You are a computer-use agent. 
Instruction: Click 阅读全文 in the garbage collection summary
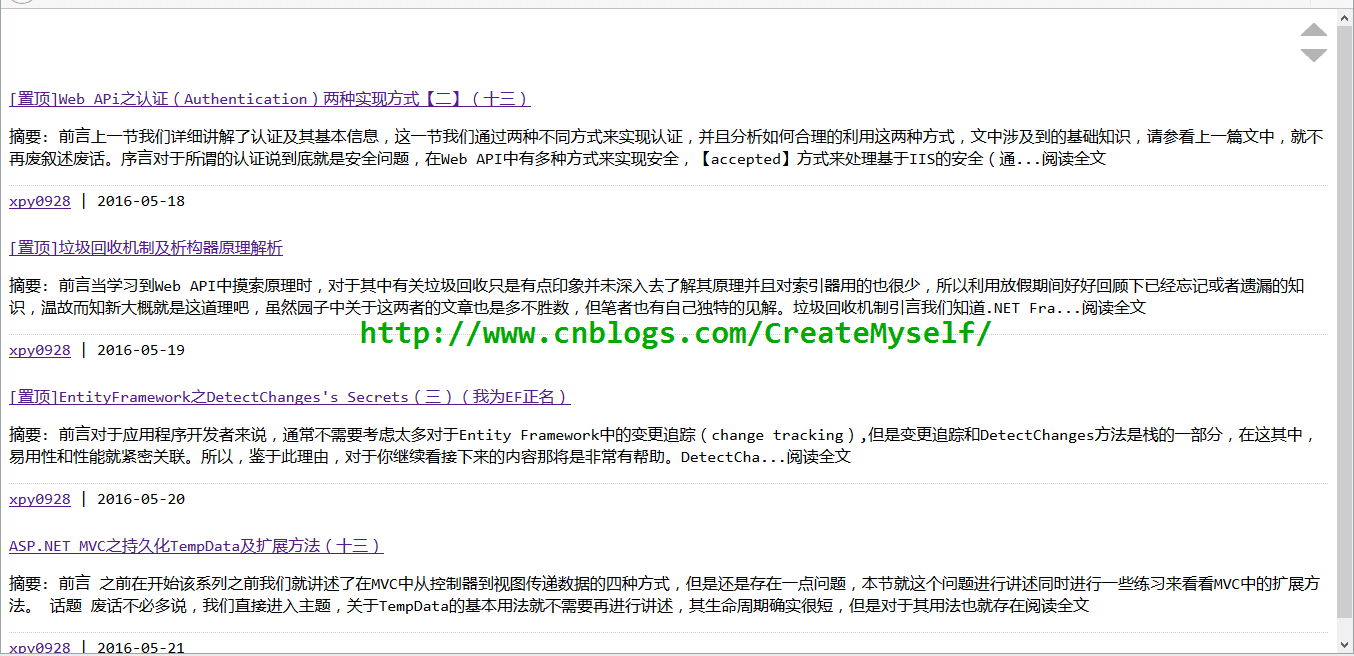click(1113, 308)
